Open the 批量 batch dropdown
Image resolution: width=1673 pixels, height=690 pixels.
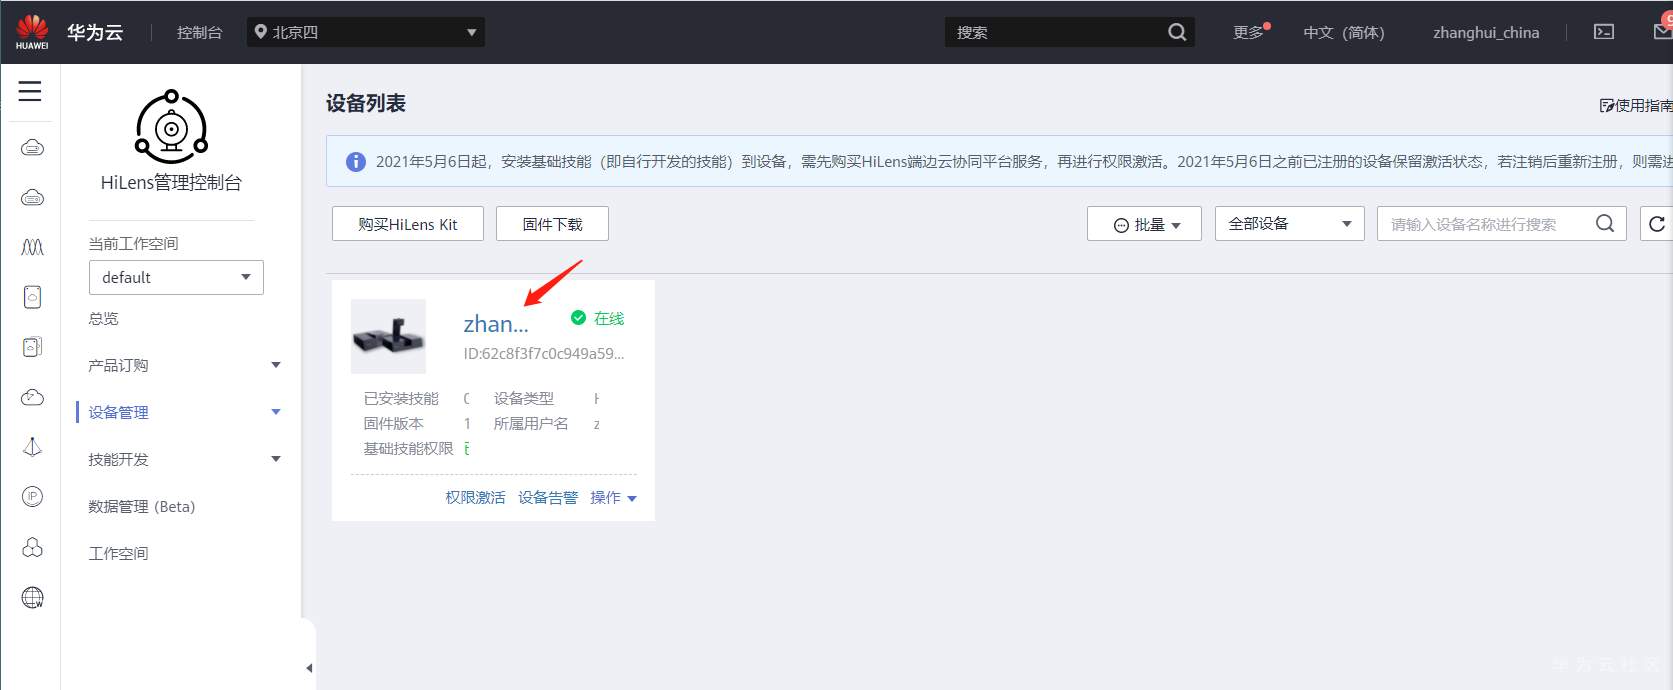click(x=1144, y=224)
